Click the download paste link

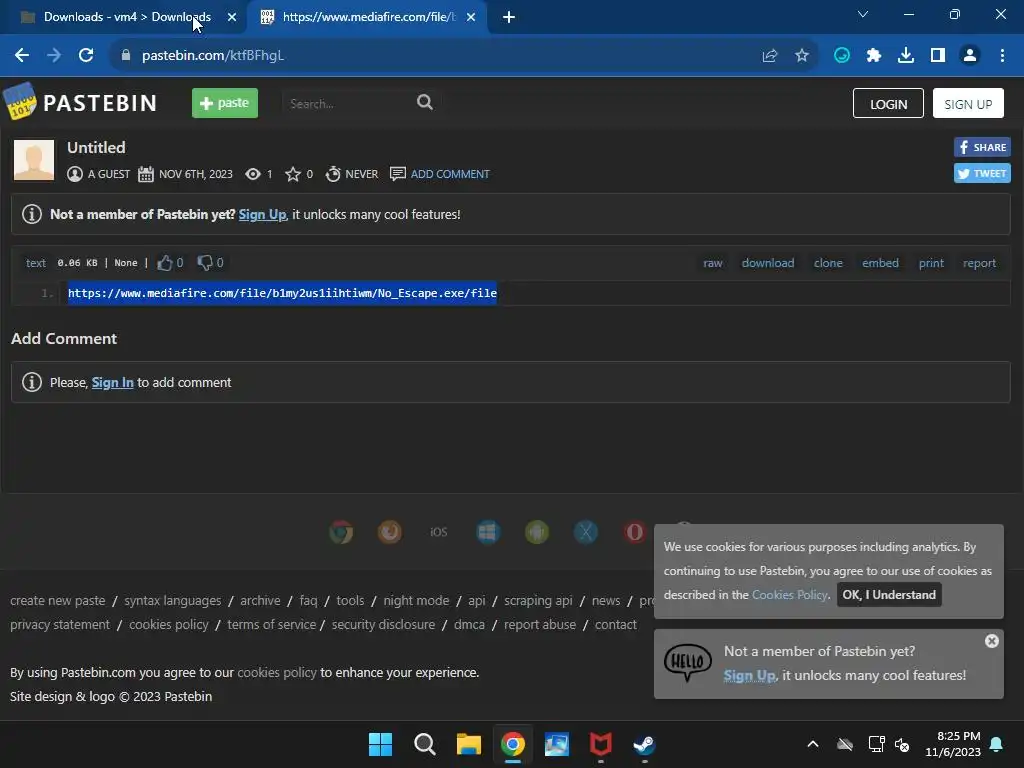768,263
